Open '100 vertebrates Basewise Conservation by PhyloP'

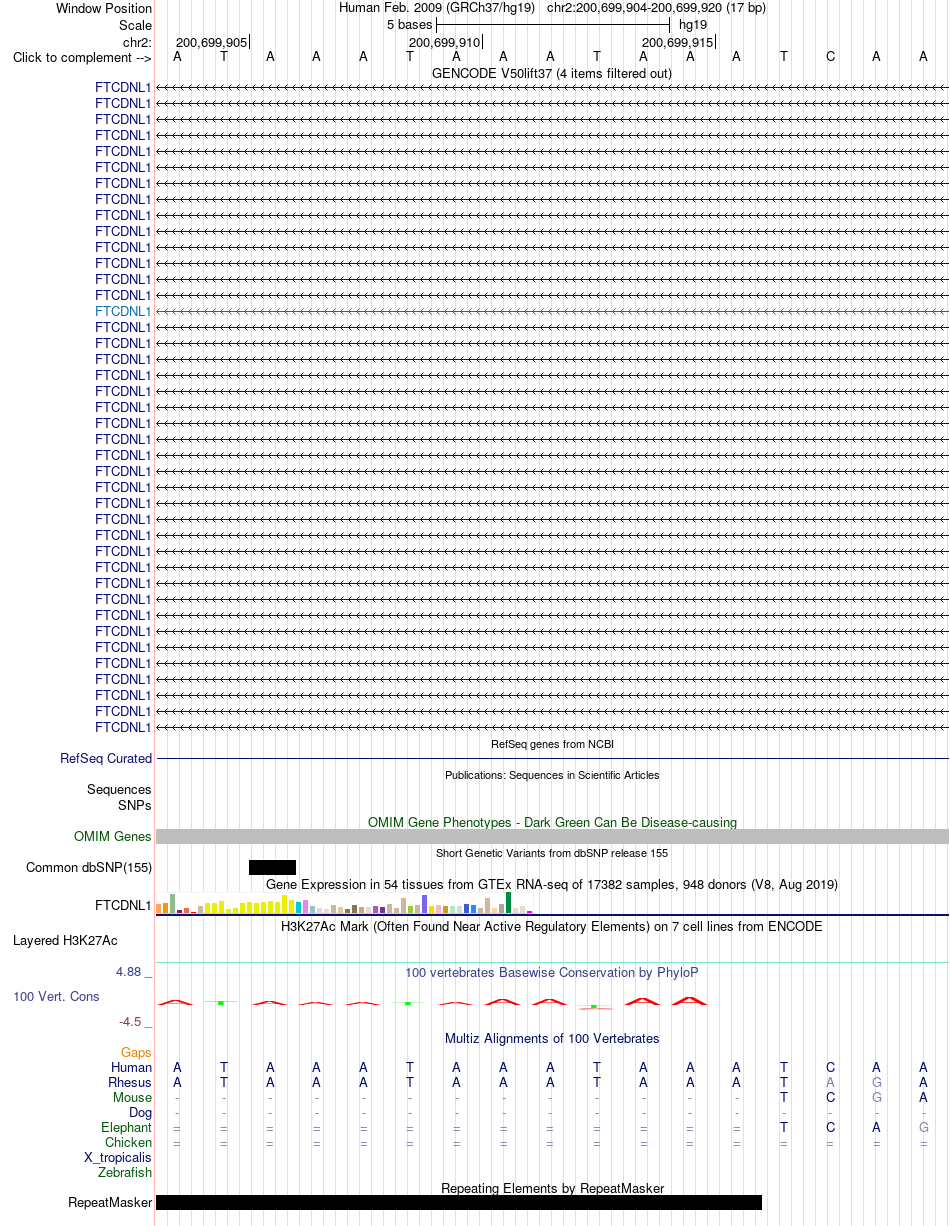(x=552, y=972)
